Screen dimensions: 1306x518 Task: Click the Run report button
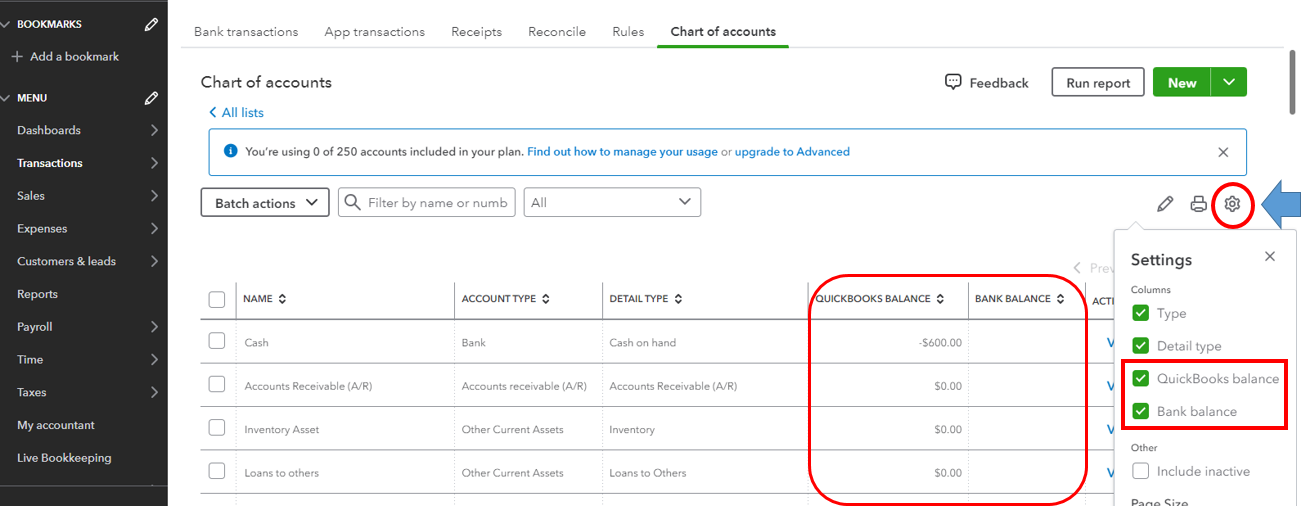(1097, 83)
